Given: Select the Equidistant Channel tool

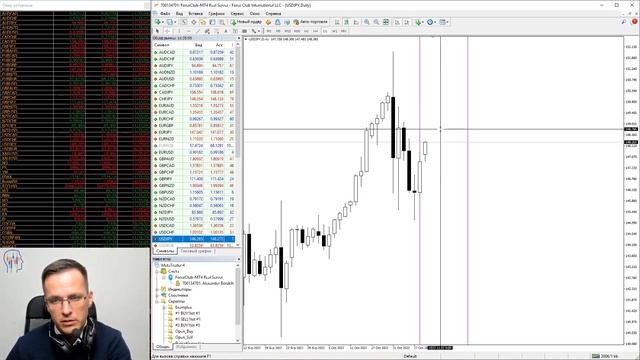Looking at the screenshot, I should pyautogui.click(x=207, y=31).
